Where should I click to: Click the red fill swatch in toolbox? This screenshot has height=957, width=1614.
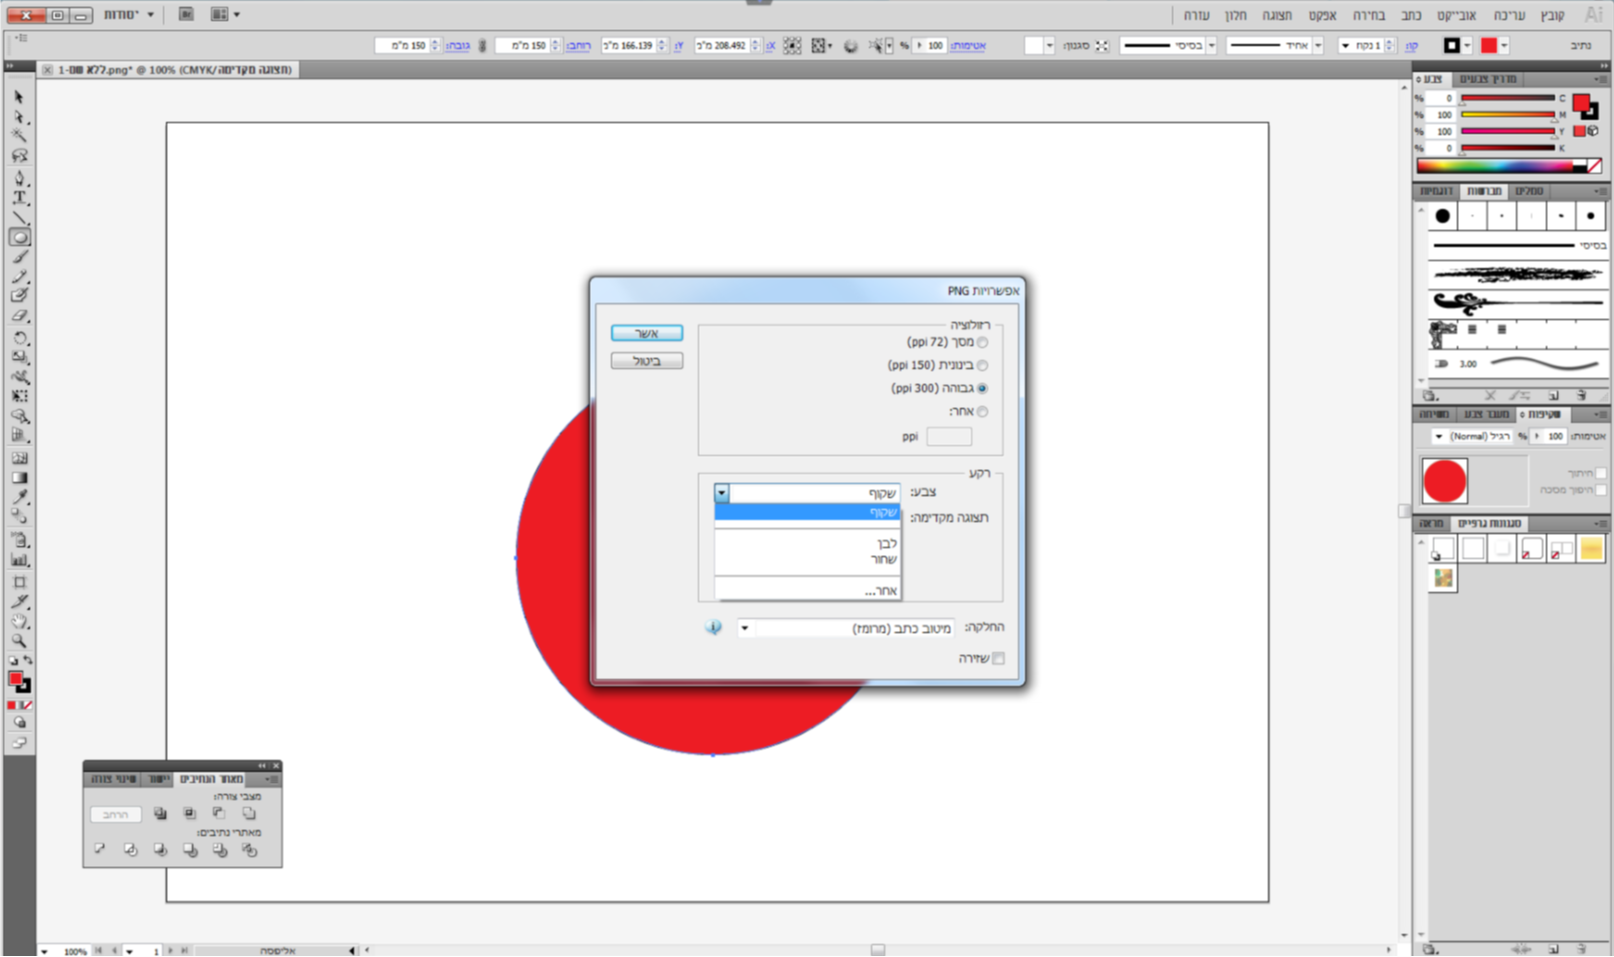tap(15, 680)
